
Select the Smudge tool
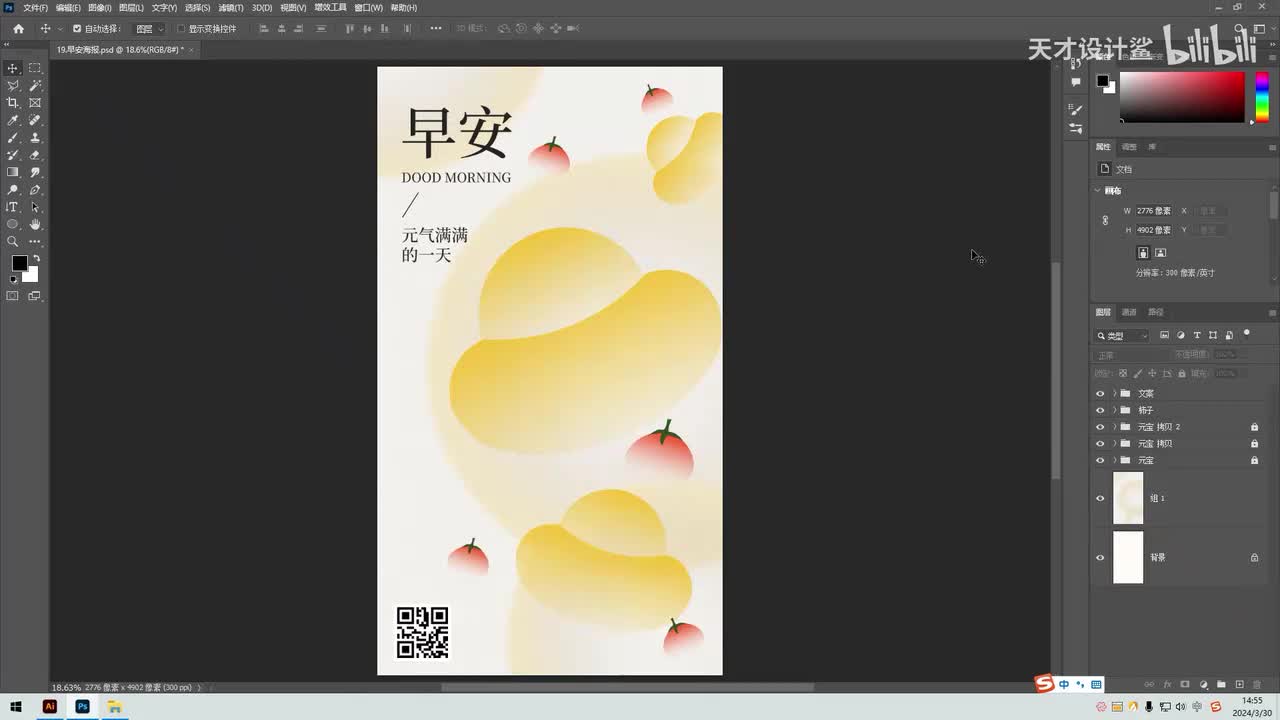coord(35,172)
